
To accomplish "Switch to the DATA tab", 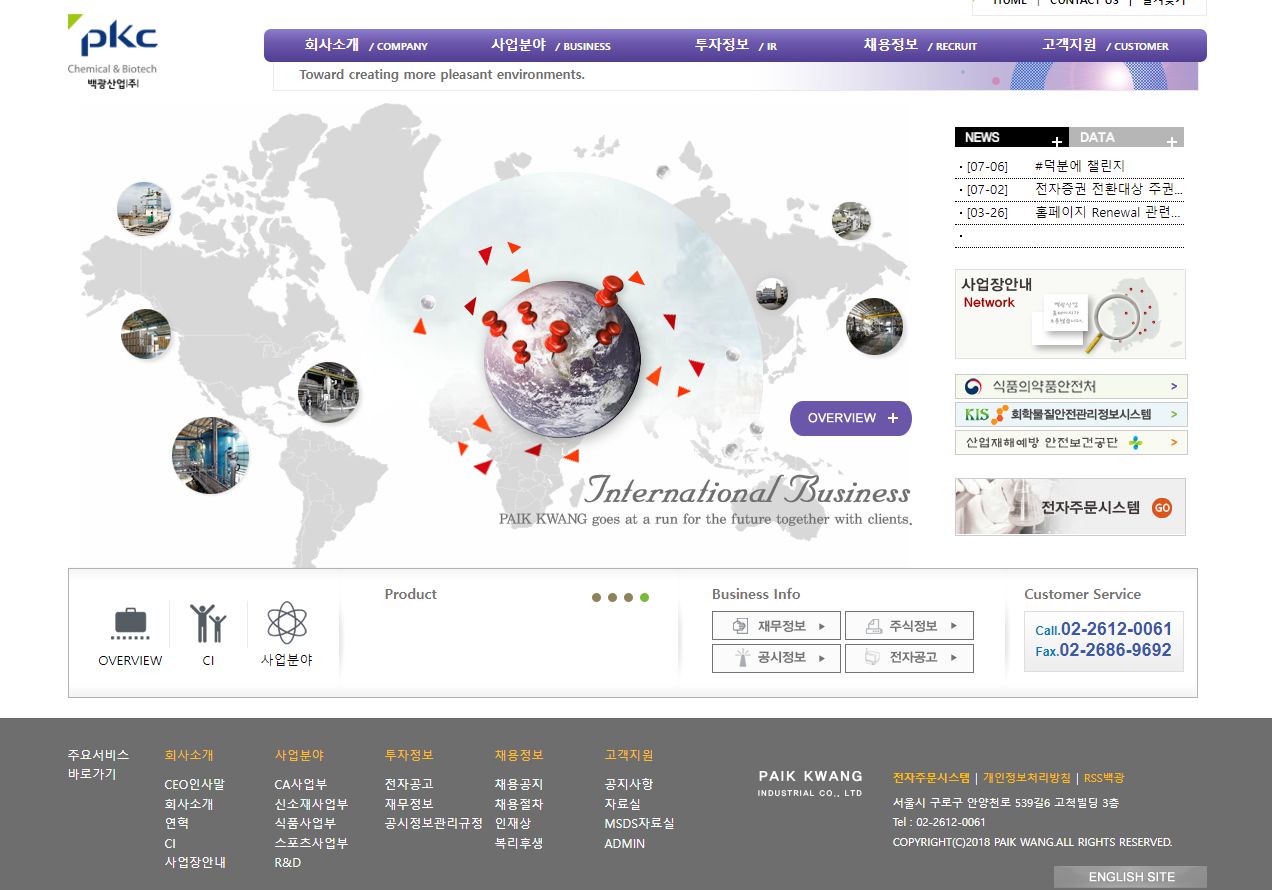I will 1126,137.
